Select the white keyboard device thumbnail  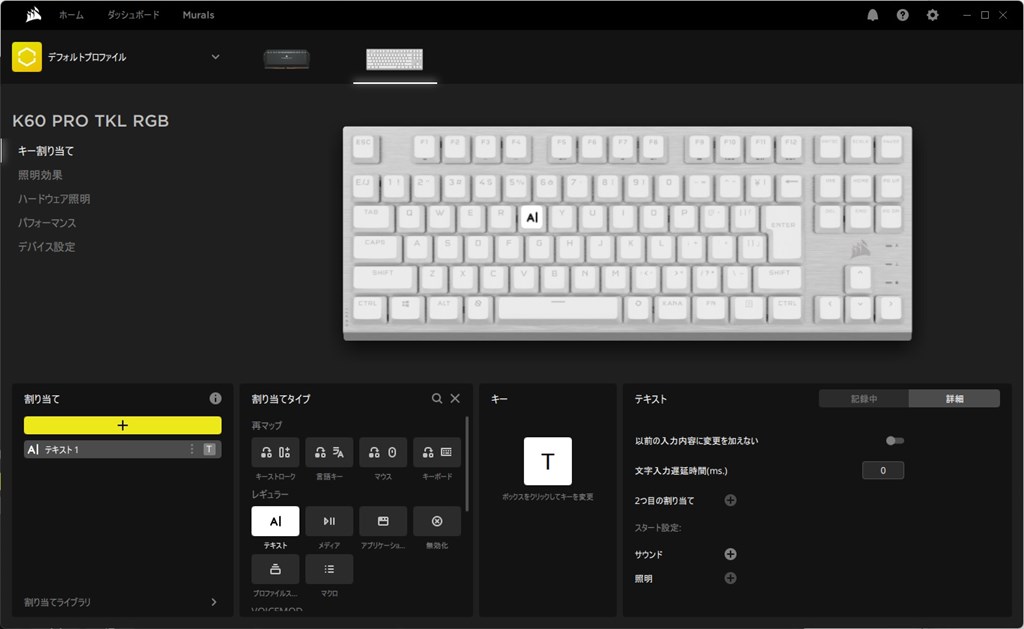[394, 59]
